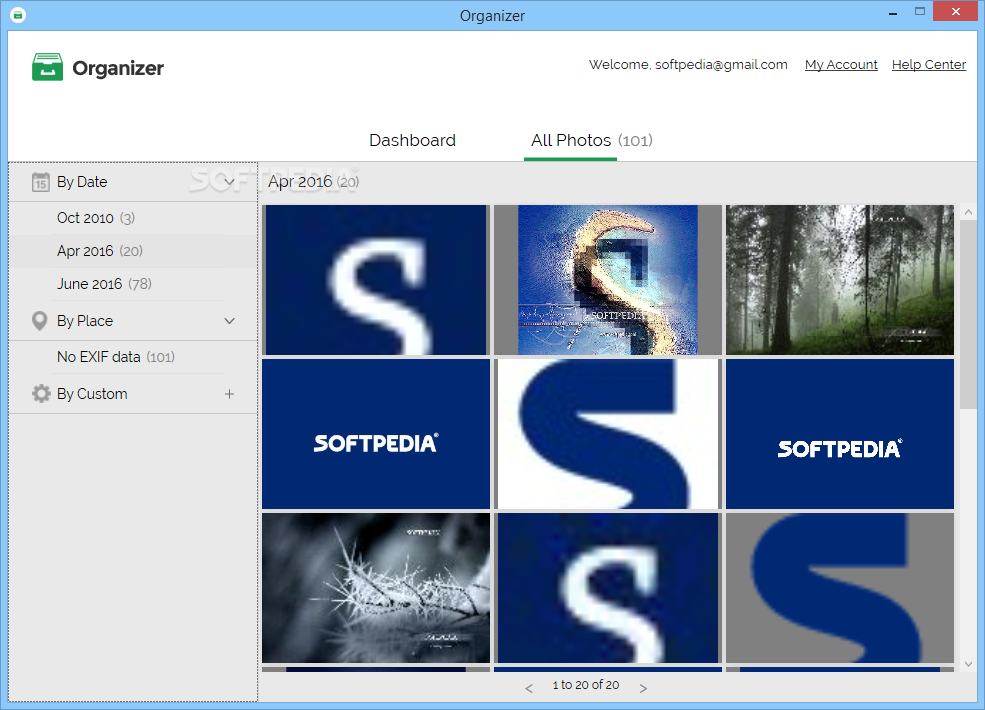Click the photo grid scrollbar up arrow
The height and width of the screenshot is (710, 985).
(968, 212)
